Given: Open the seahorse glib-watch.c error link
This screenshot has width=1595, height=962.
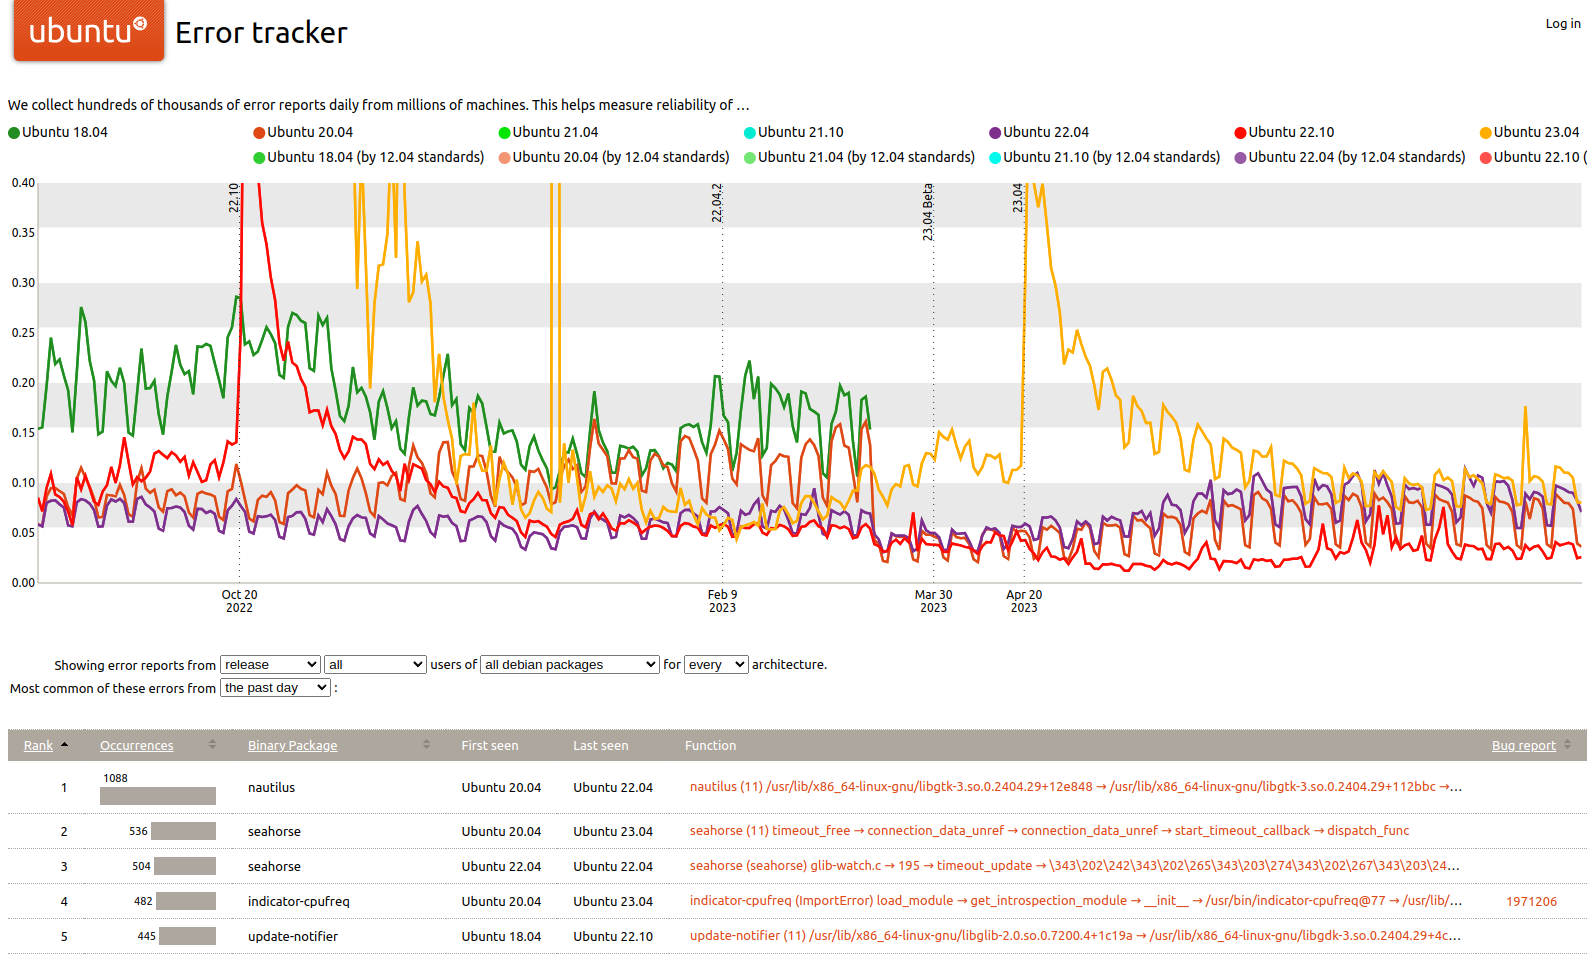Looking at the screenshot, I should pos(1075,866).
